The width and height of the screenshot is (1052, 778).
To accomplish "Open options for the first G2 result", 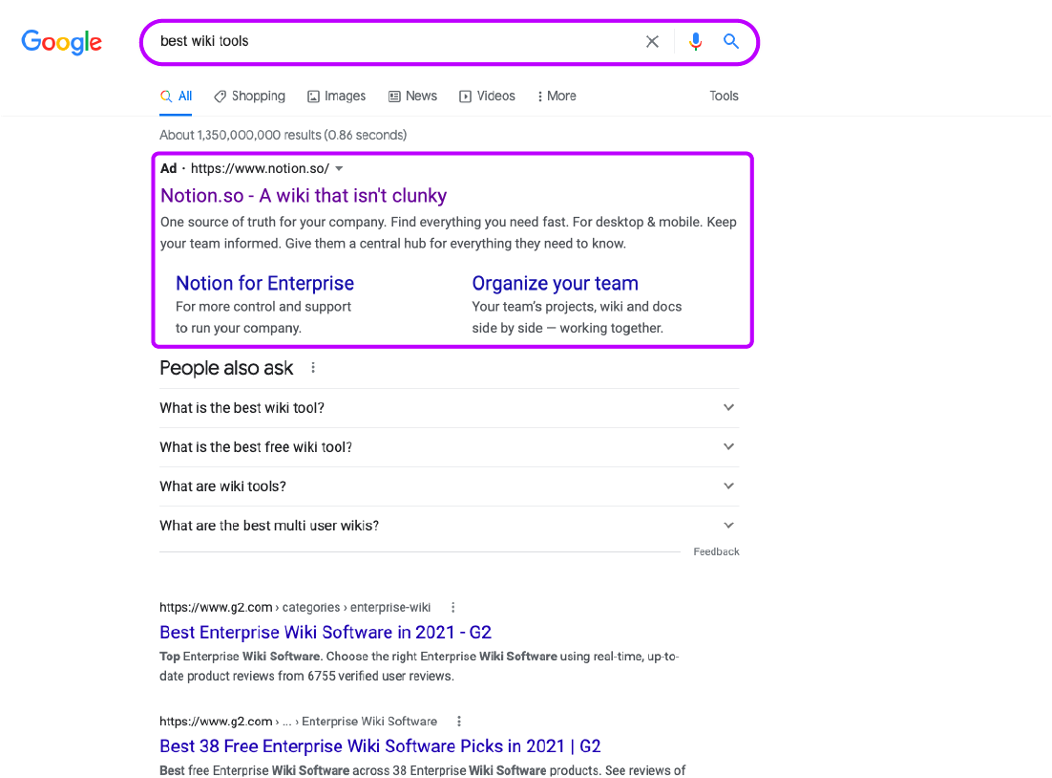I will pyautogui.click(x=453, y=607).
